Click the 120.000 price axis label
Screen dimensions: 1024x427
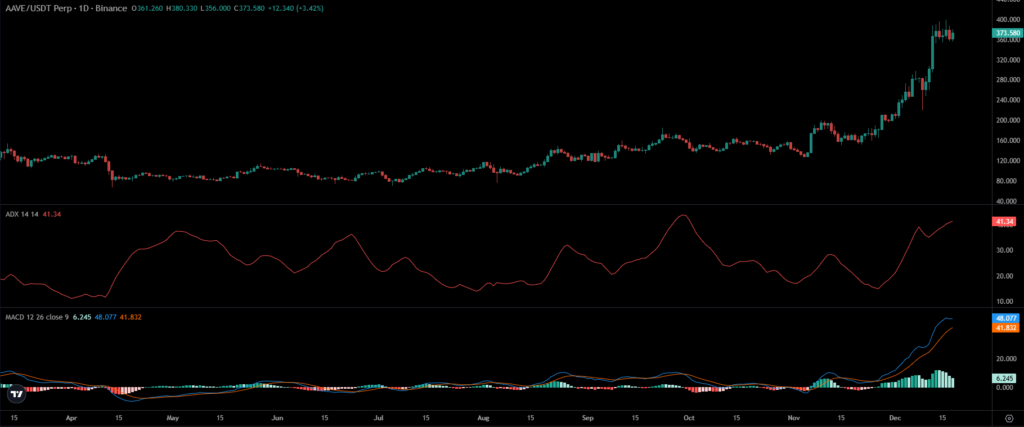pos(1006,161)
